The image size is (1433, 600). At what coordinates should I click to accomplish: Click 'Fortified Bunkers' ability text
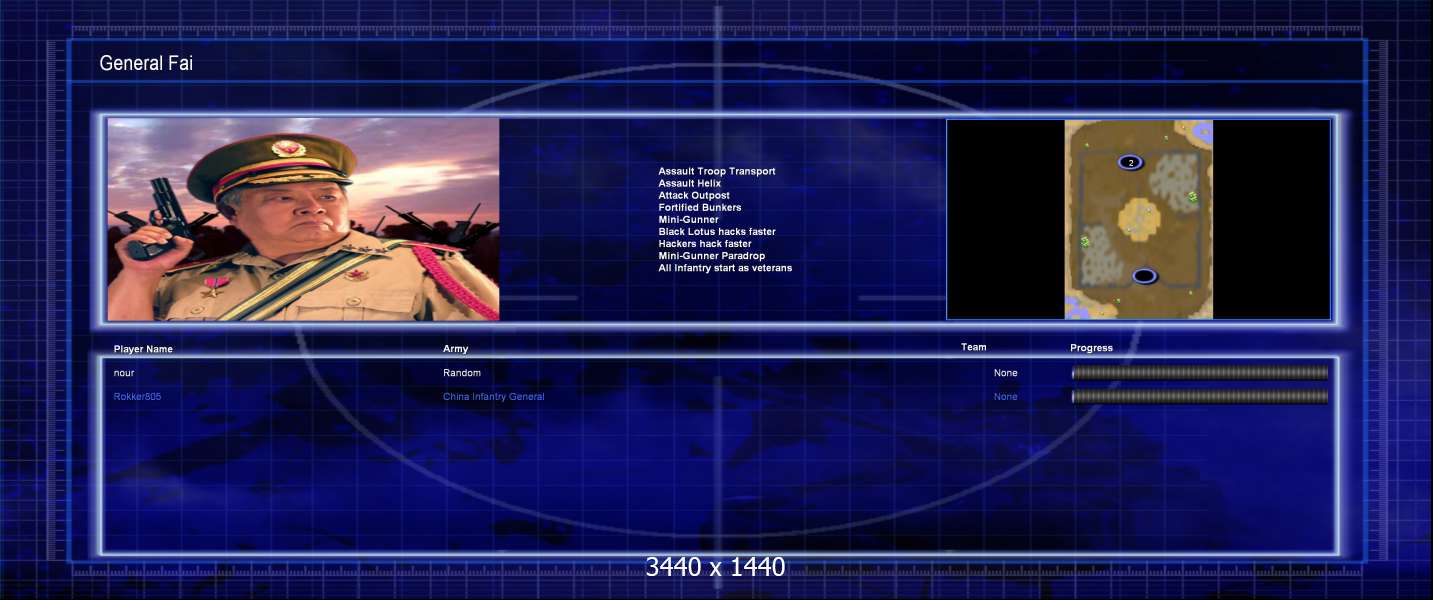(700, 207)
